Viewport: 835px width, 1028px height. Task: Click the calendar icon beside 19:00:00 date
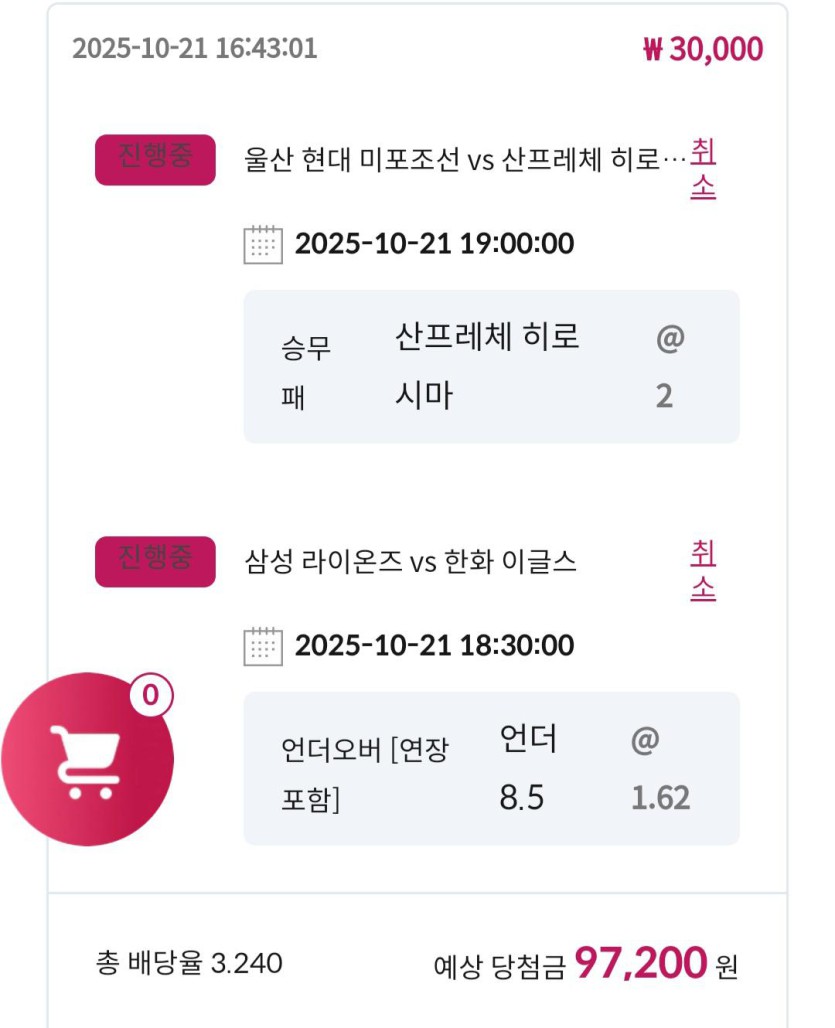pyautogui.click(x=263, y=244)
